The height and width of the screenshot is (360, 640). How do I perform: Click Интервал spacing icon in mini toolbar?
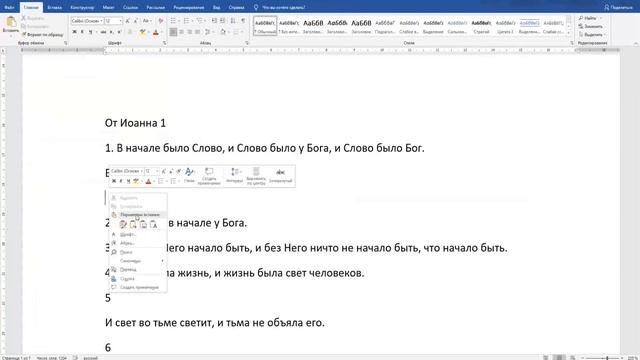click(x=235, y=175)
